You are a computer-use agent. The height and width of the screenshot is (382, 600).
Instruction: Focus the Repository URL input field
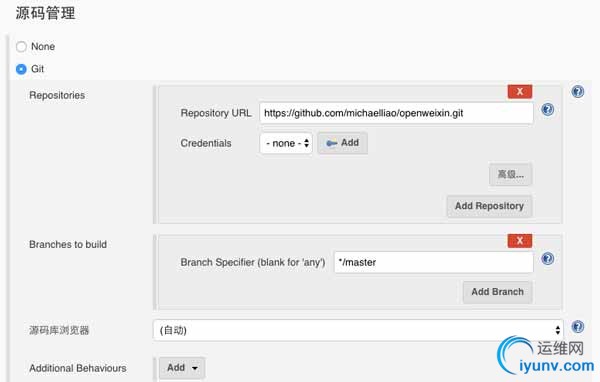(396, 113)
